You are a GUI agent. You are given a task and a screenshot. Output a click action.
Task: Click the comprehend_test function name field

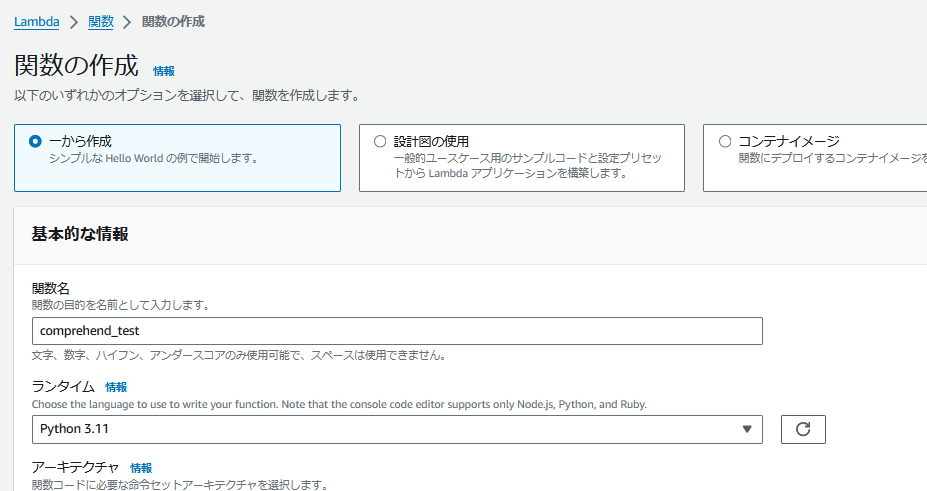pyautogui.click(x=397, y=331)
